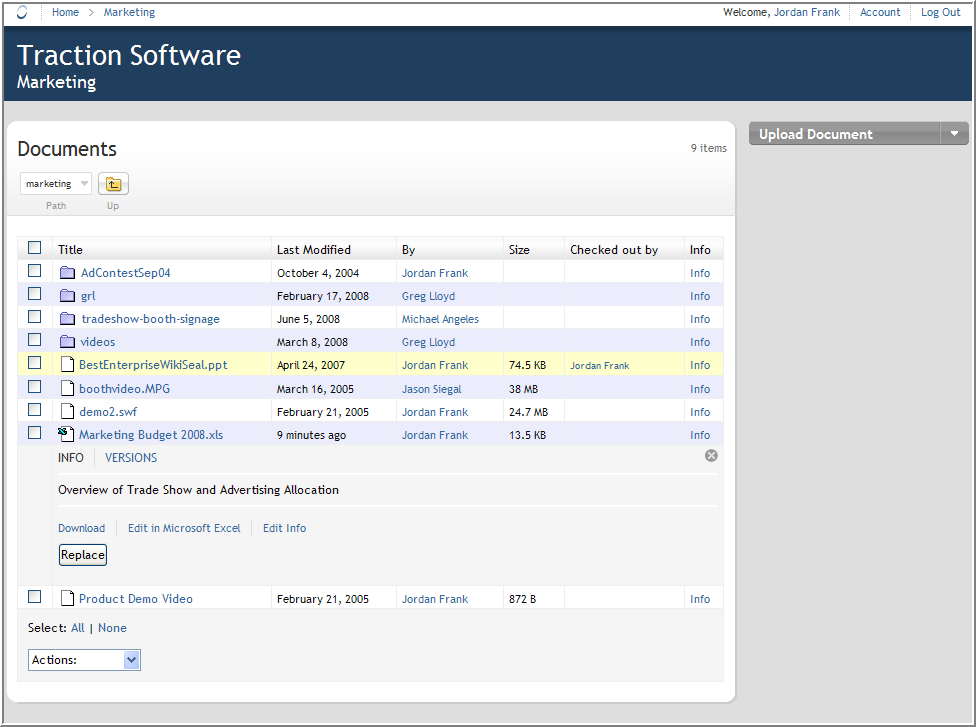Switch to the VERSIONS tab
Viewport: 976px width, 727px height.
pos(131,458)
